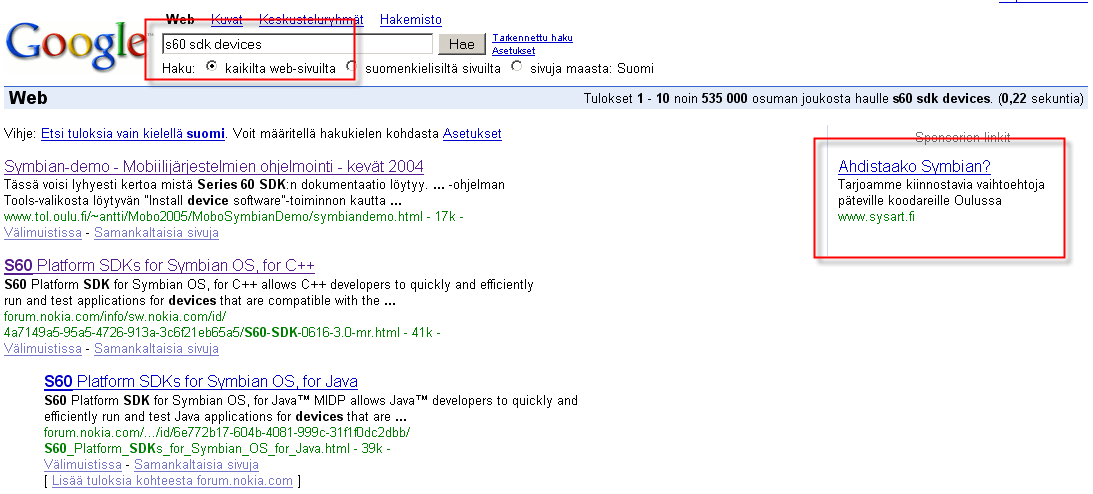Open the Keskusteluryhmät tab
Viewport: 1093px width, 494px height.
pyautogui.click(x=311, y=19)
